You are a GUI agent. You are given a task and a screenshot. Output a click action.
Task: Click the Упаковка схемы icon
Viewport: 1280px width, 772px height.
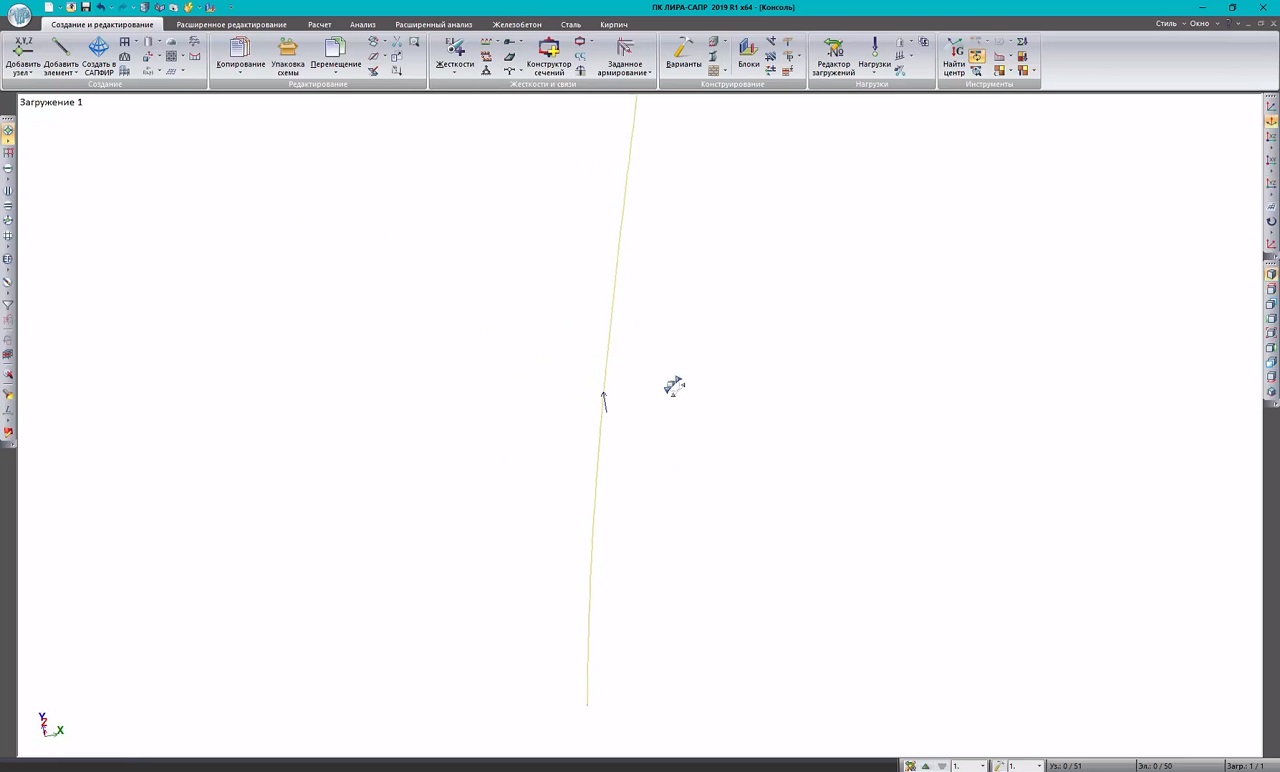[x=288, y=48]
